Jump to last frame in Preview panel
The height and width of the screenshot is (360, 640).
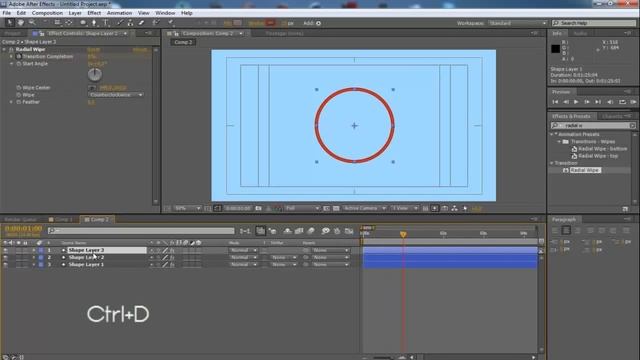click(x=598, y=102)
